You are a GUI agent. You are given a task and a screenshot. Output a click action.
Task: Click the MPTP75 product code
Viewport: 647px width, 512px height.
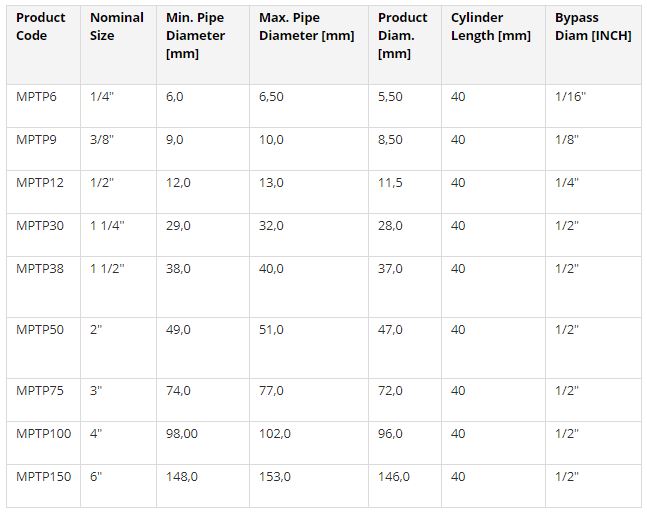point(40,391)
